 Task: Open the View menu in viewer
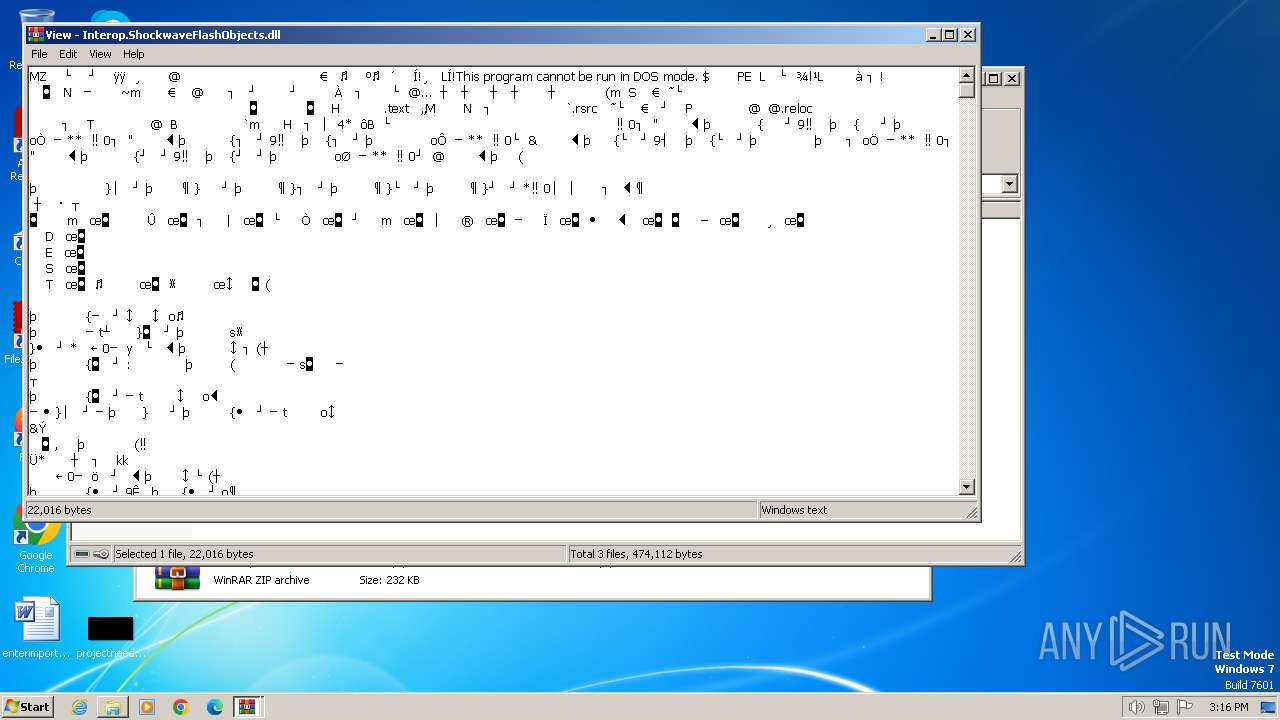tap(100, 54)
